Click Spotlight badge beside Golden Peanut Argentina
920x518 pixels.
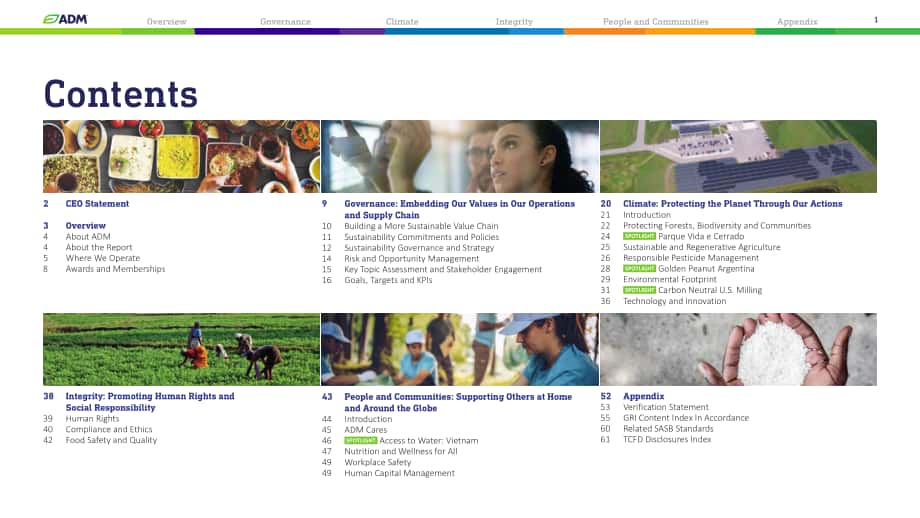[x=639, y=269]
